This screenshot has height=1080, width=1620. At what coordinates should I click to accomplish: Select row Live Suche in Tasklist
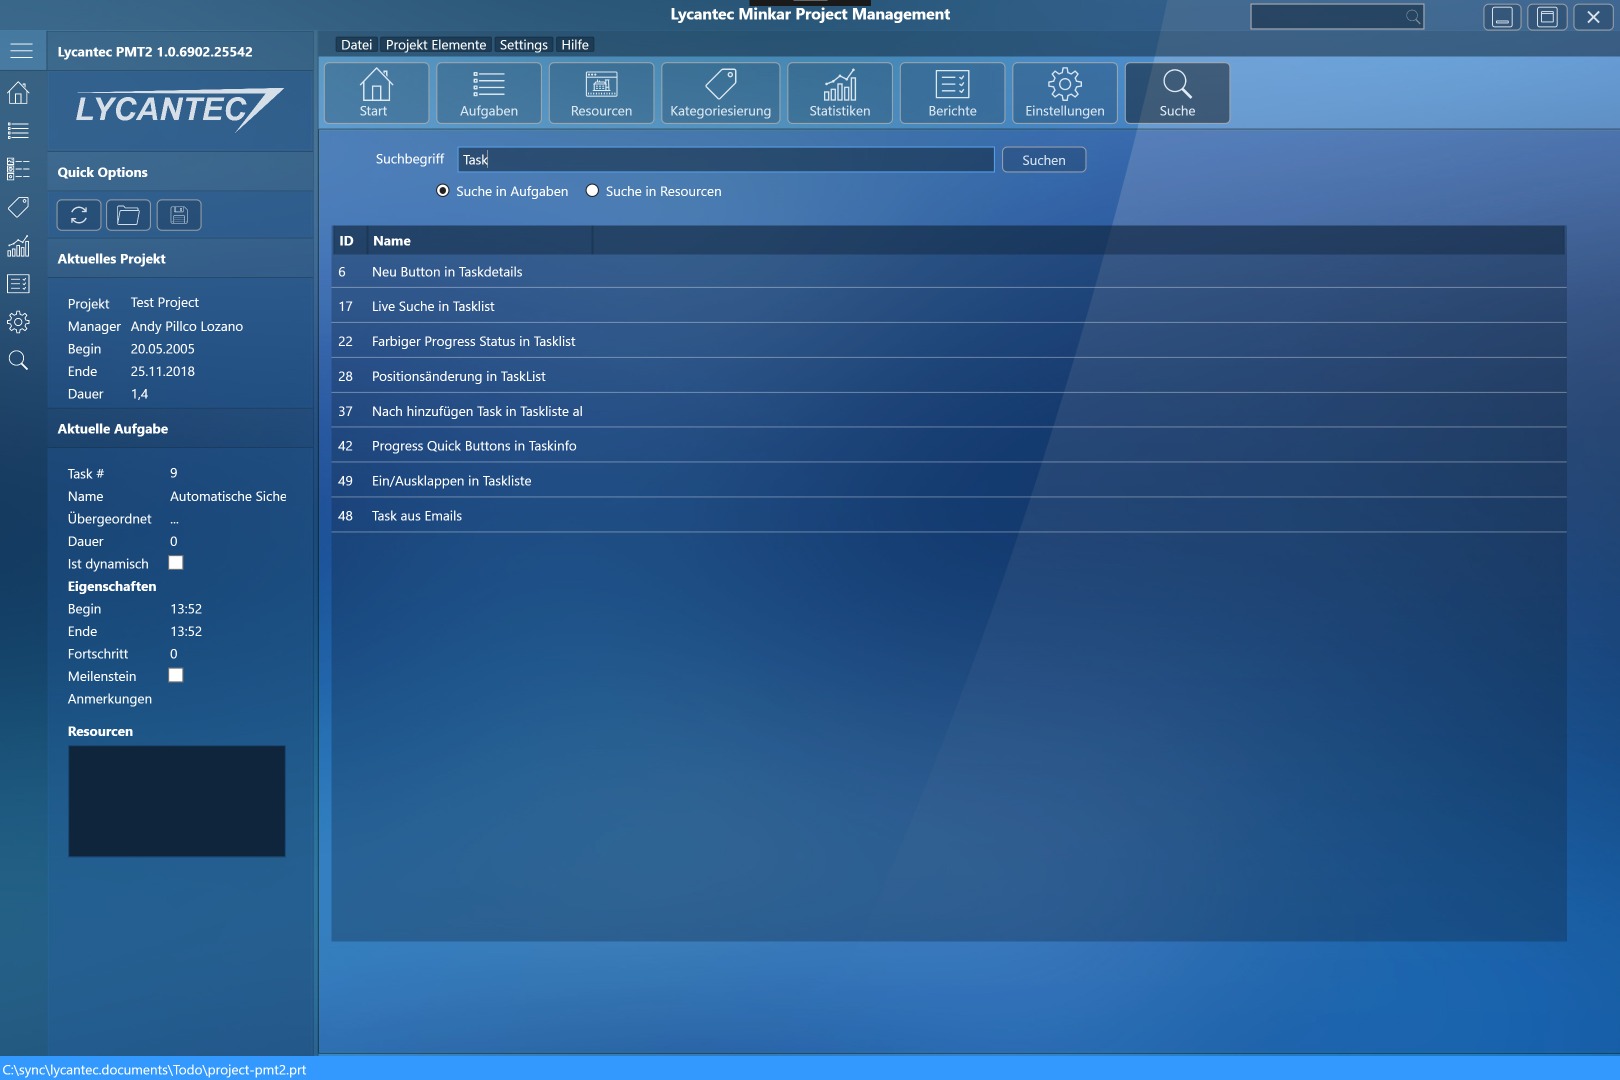pyautogui.click(x=949, y=306)
